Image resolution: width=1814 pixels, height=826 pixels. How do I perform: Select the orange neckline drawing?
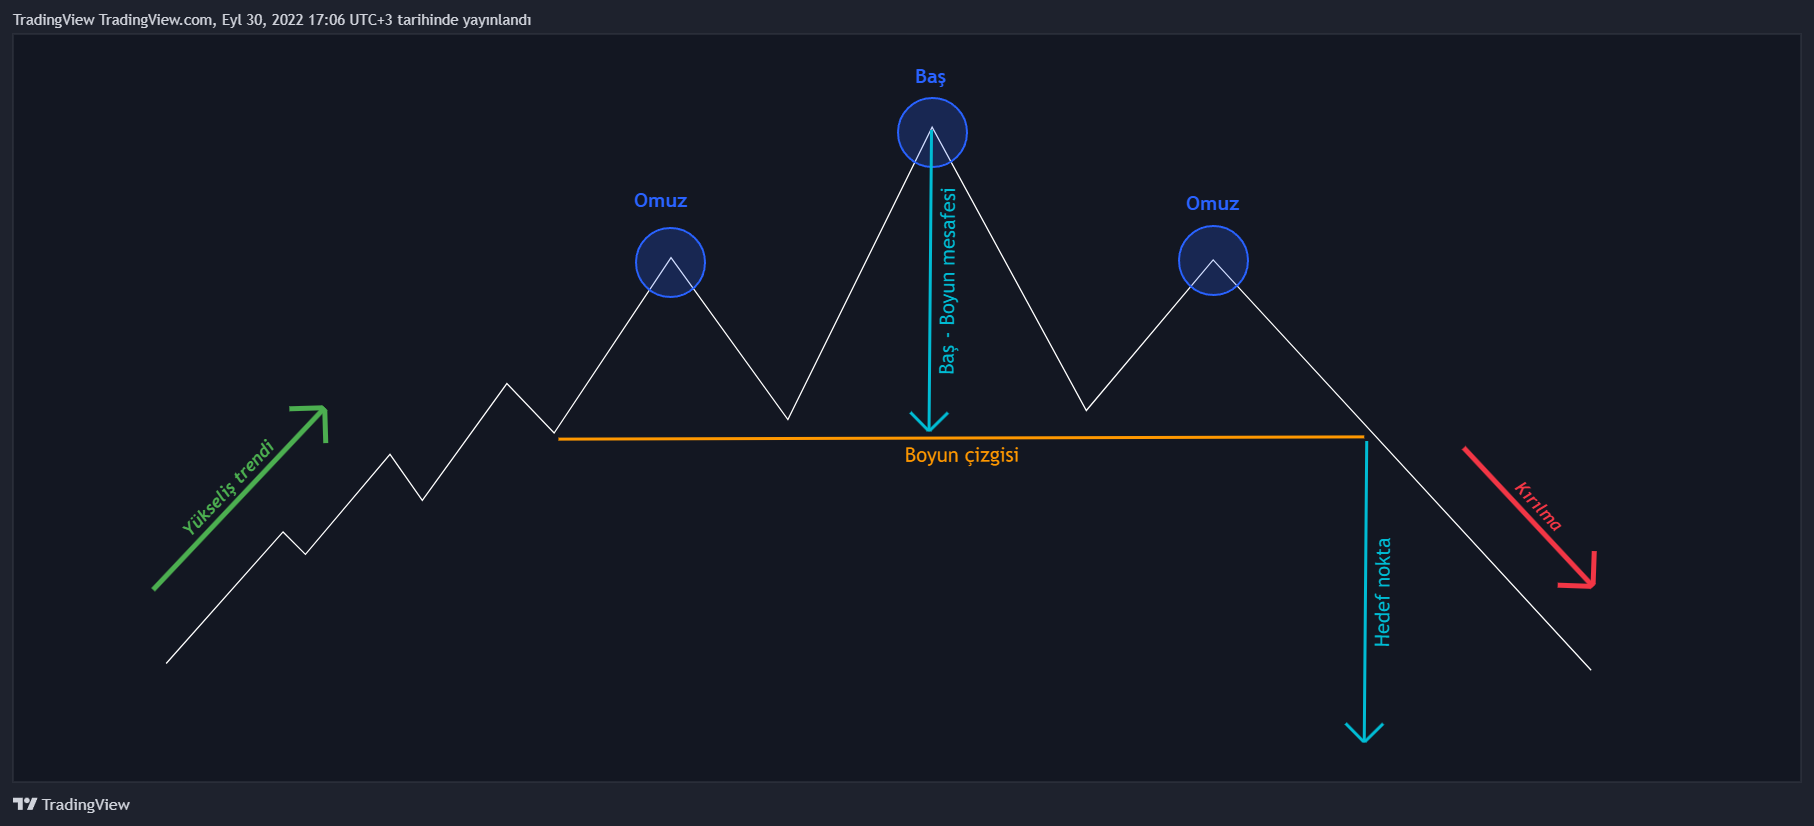tap(961, 438)
